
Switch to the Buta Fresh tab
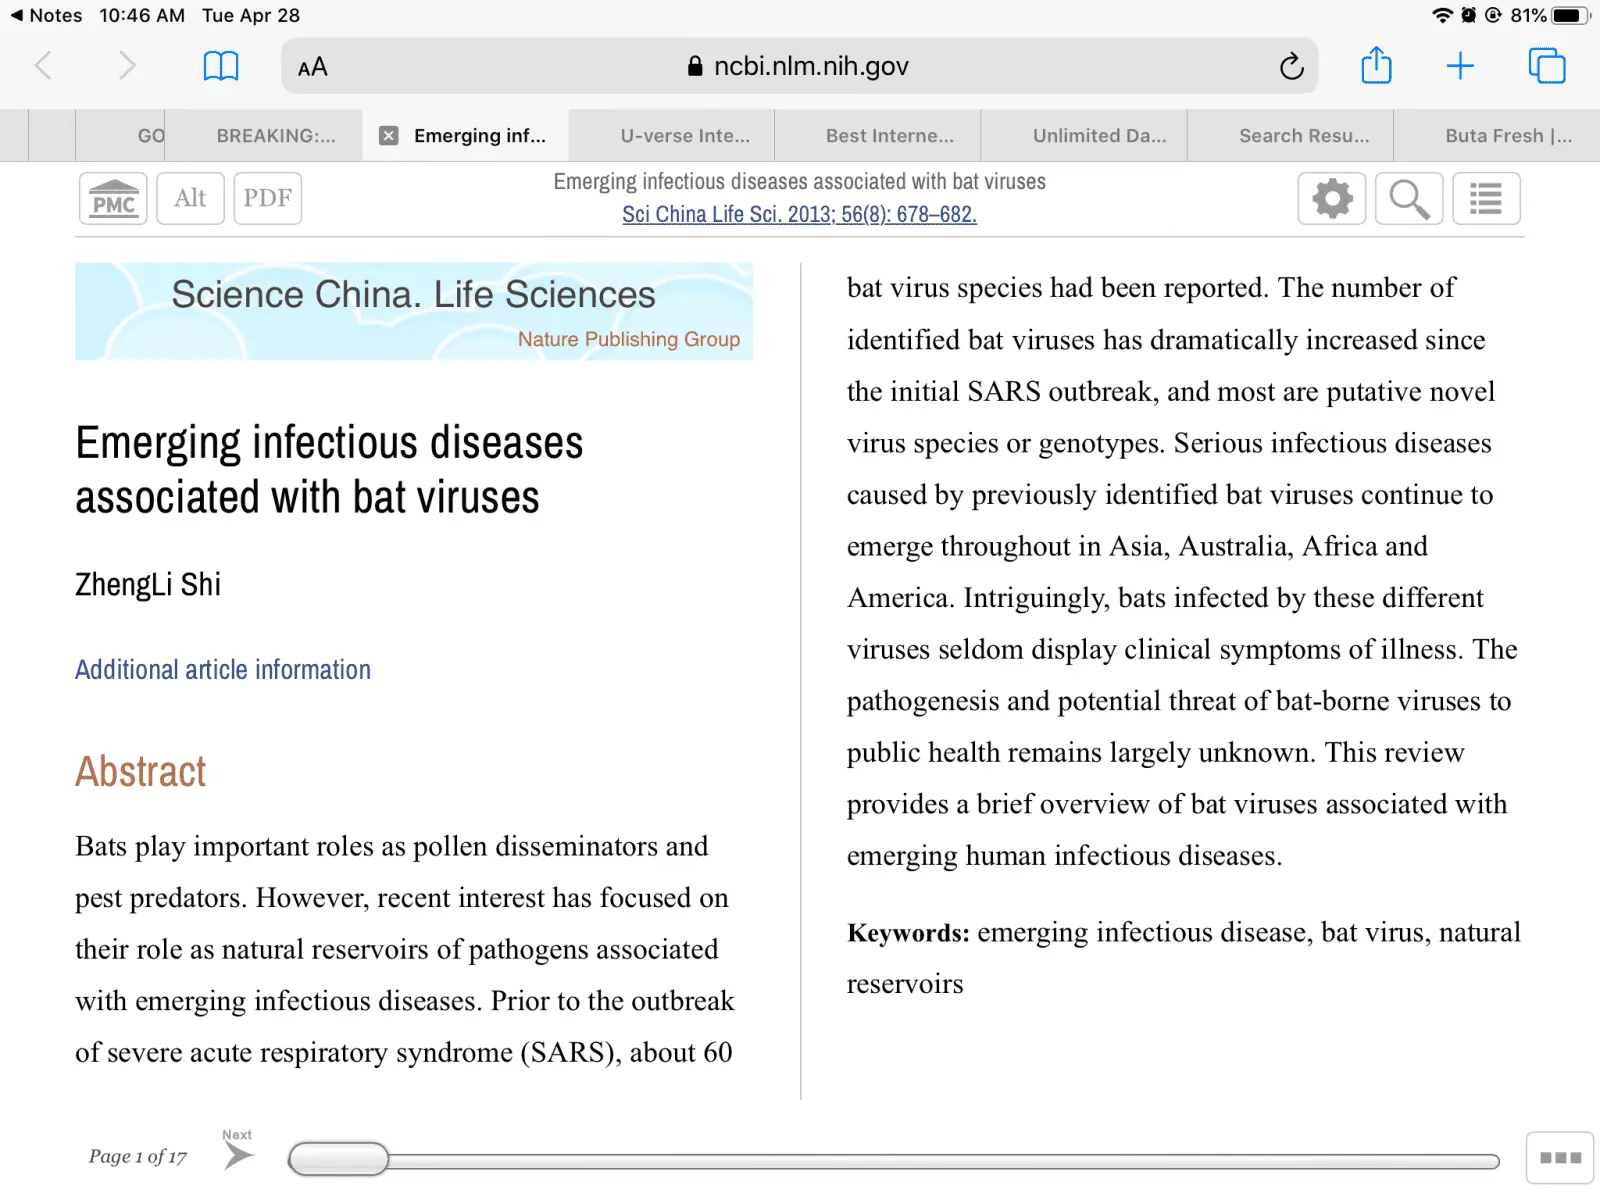pyautogui.click(x=1508, y=136)
